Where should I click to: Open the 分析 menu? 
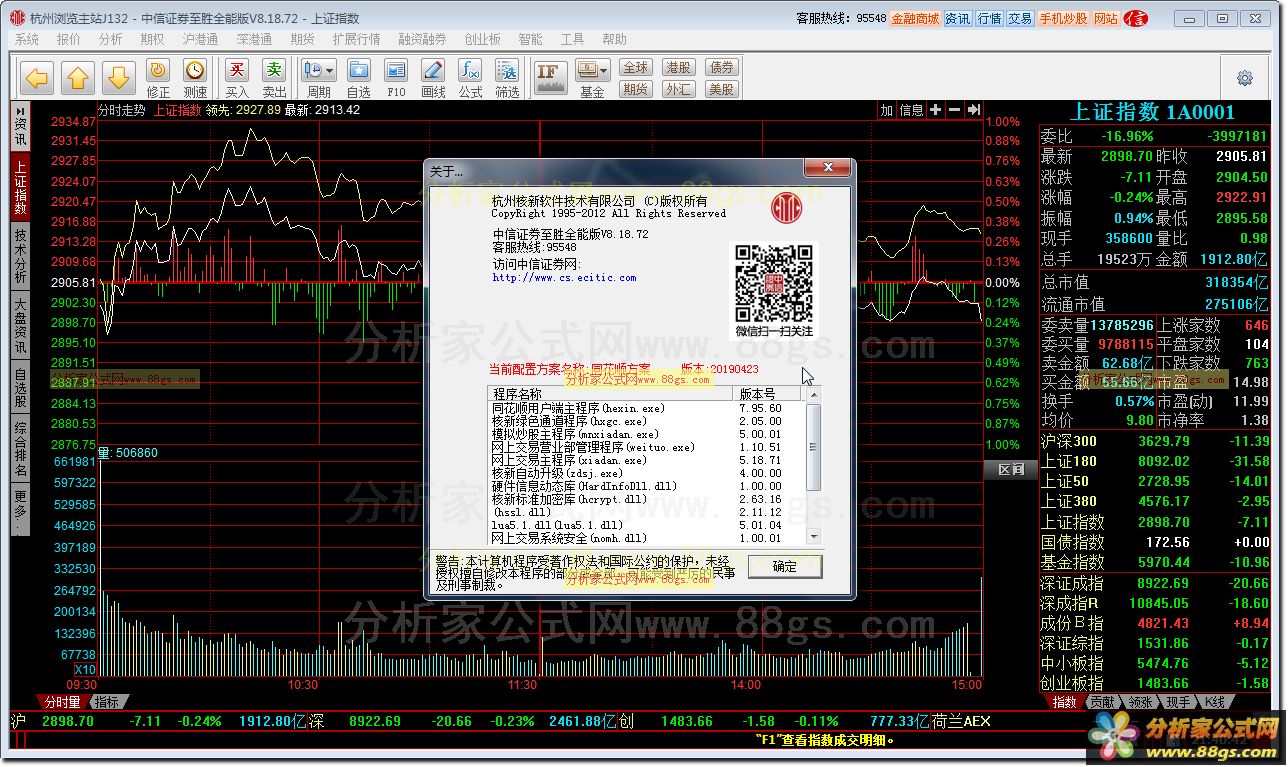(x=111, y=39)
